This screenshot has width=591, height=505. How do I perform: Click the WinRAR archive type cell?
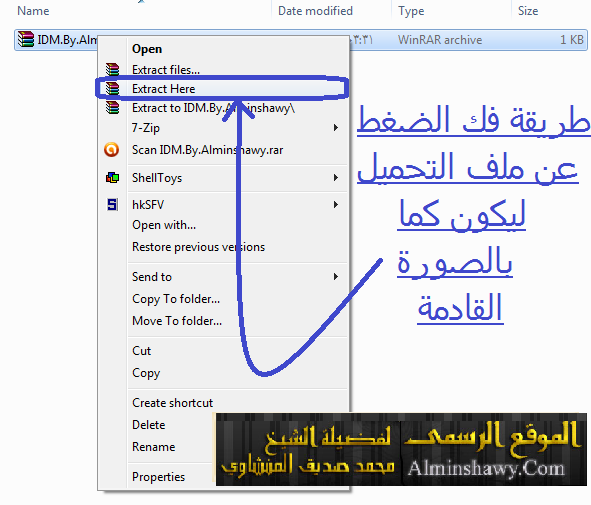click(440, 40)
